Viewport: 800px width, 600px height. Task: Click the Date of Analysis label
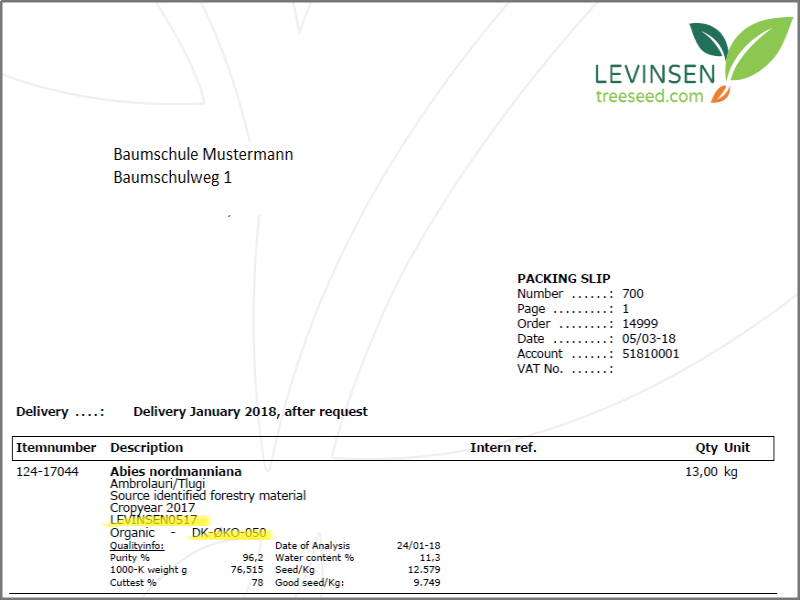pos(313,546)
